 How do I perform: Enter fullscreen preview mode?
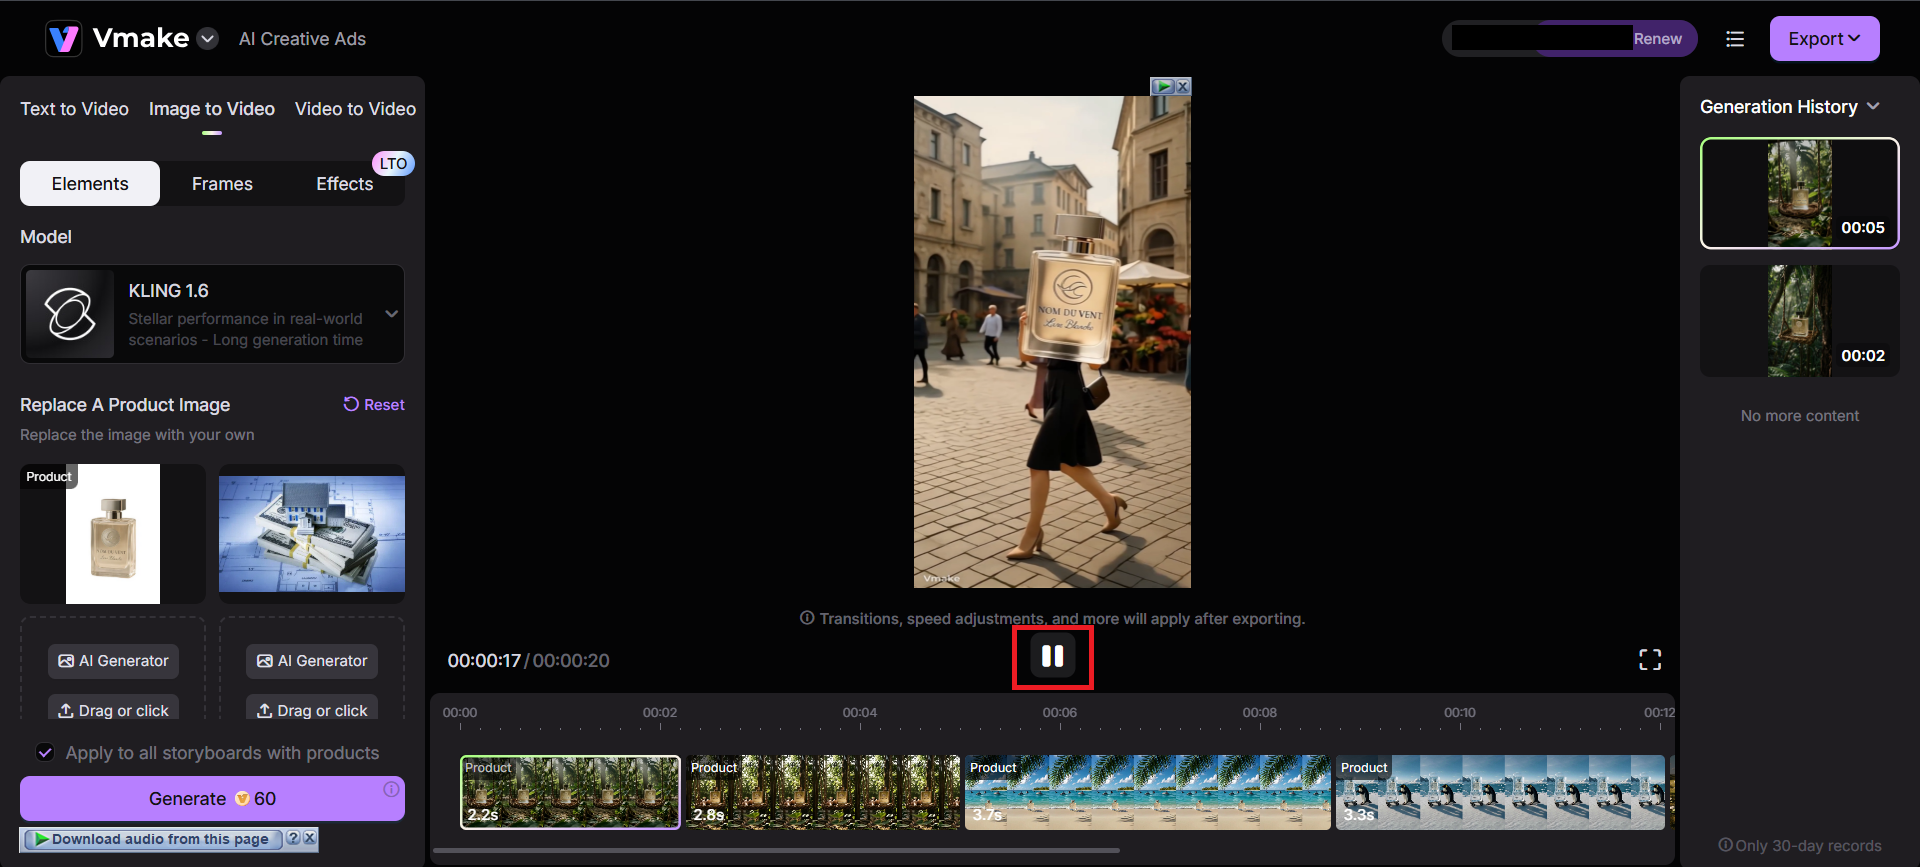[x=1649, y=660]
